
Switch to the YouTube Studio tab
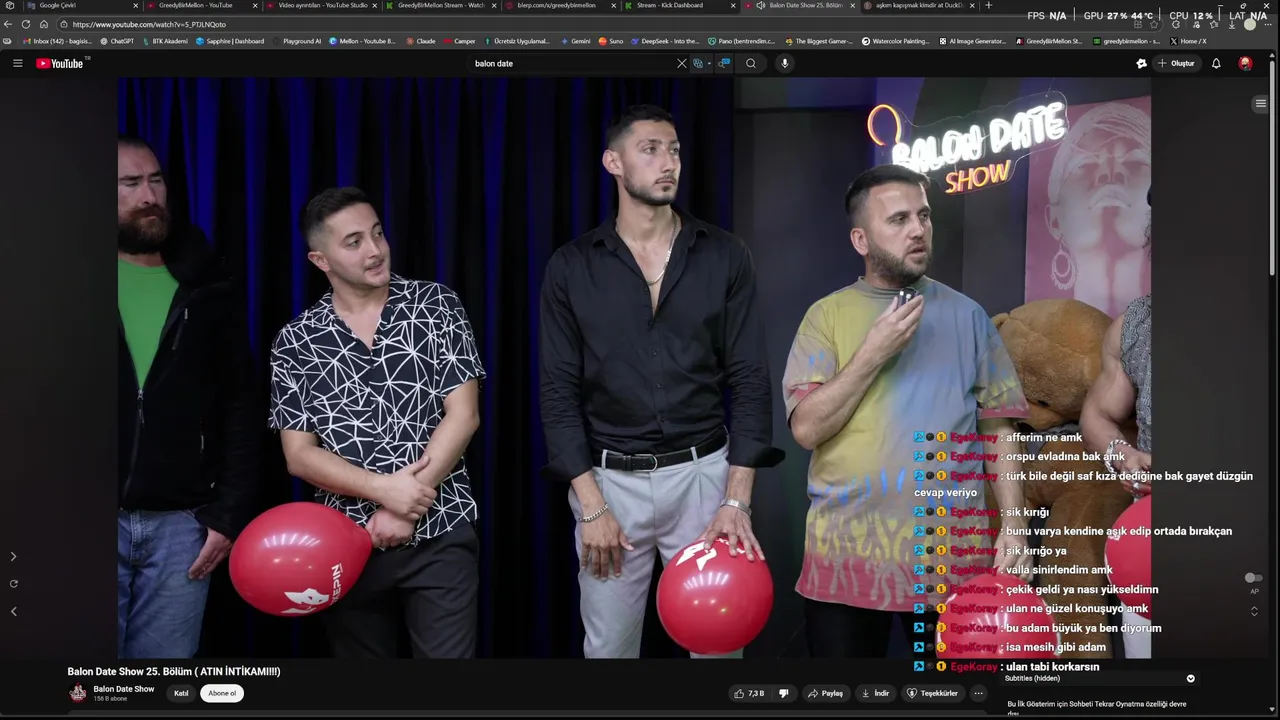[322, 5]
